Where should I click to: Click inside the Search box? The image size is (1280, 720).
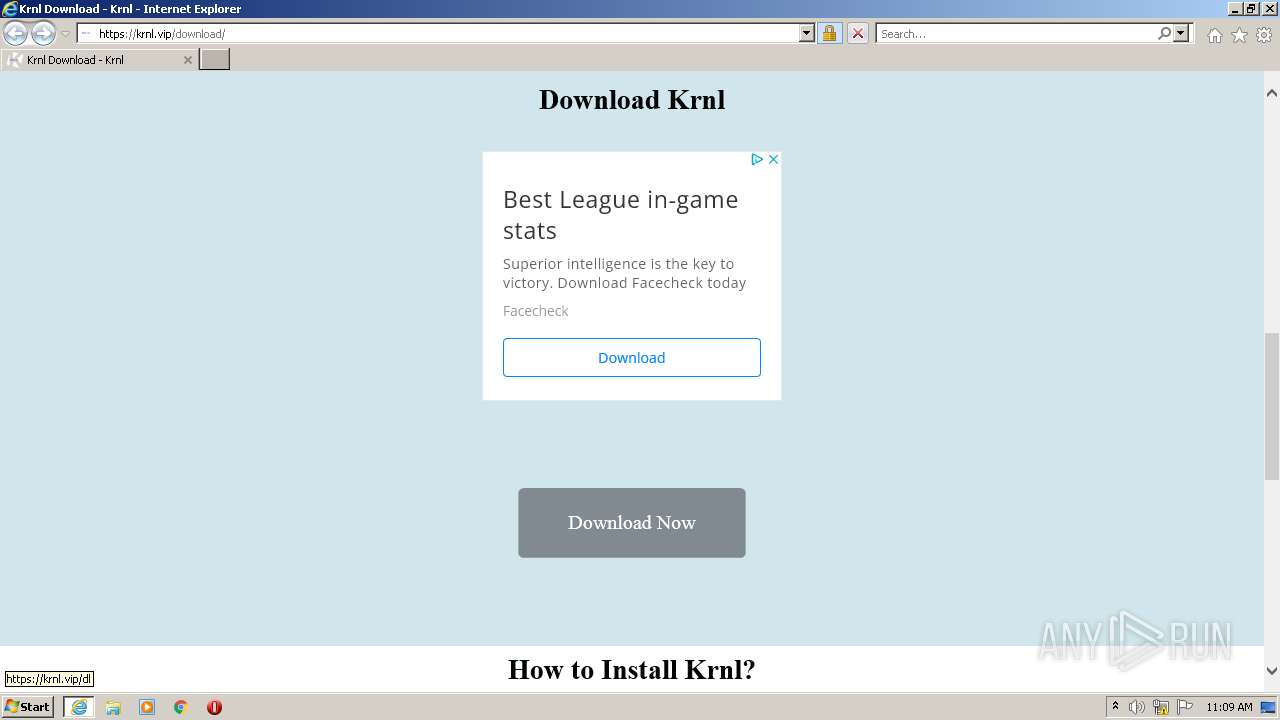tap(1016, 34)
